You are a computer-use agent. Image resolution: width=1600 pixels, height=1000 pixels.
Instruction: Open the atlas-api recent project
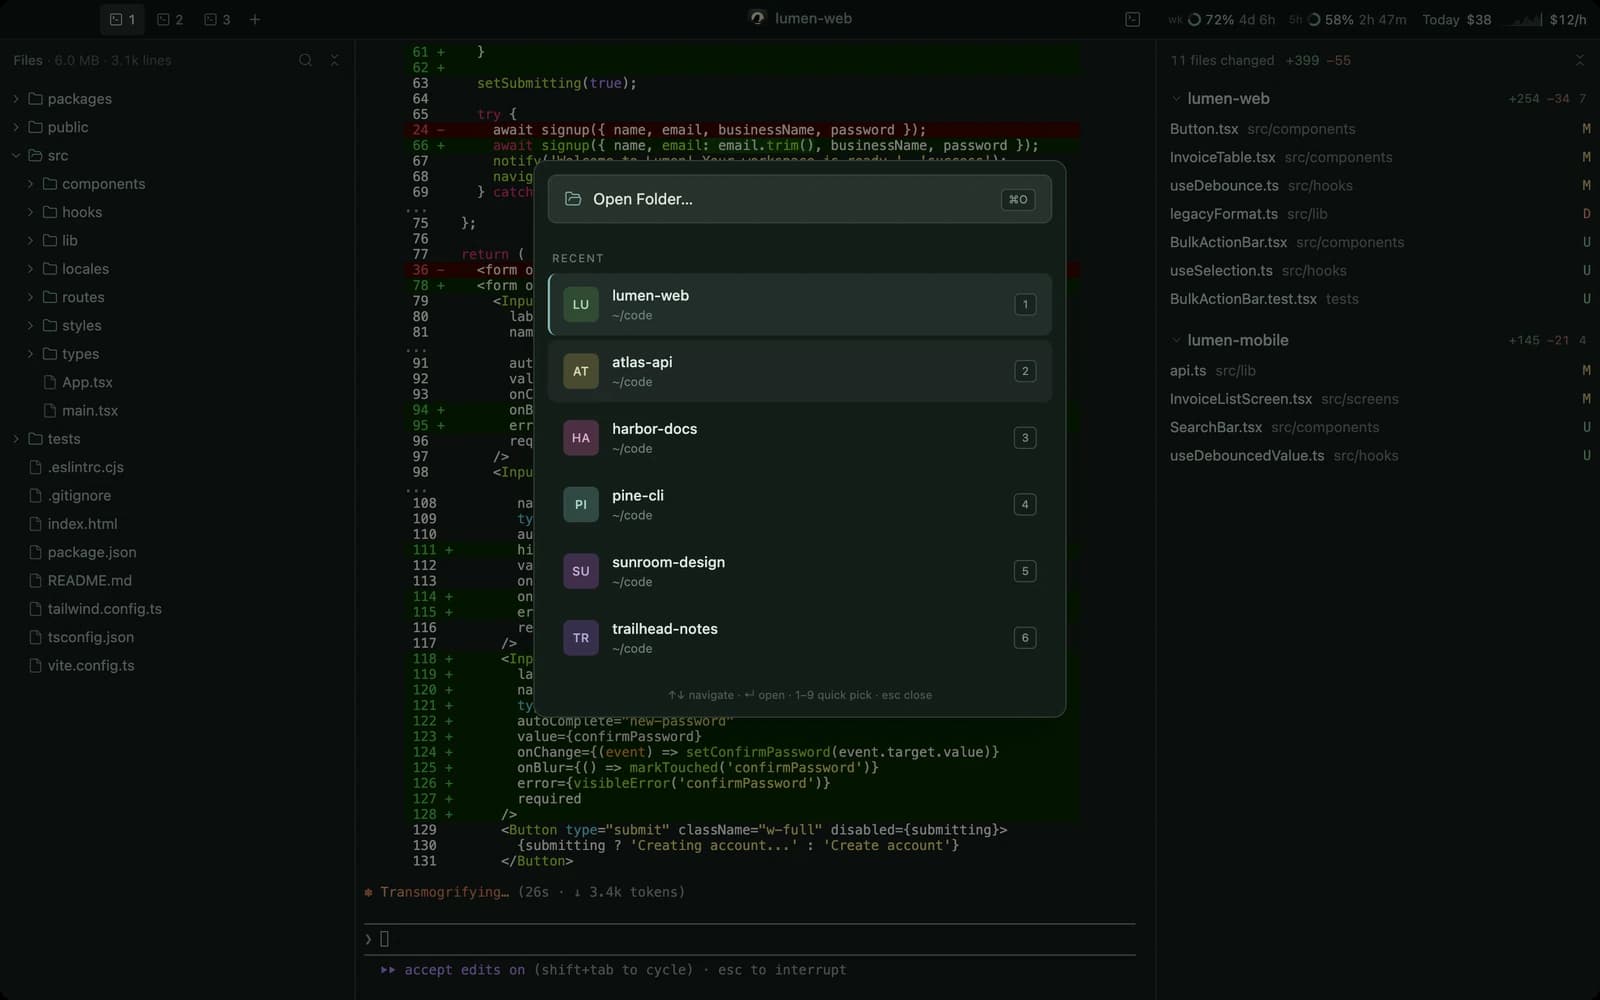(x=800, y=371)
